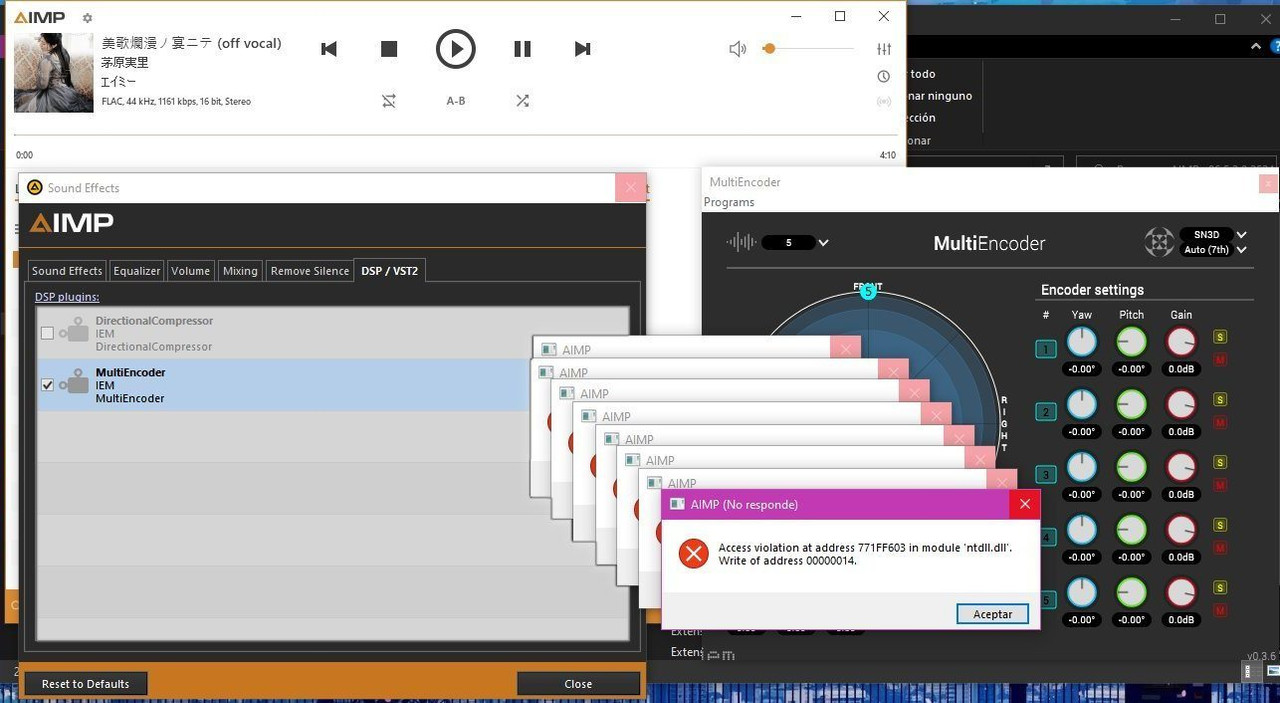The height and width of the screenshot is (703, 1280).
Task: Click the Ambisonics output icon
Action: pos(1159,242)
